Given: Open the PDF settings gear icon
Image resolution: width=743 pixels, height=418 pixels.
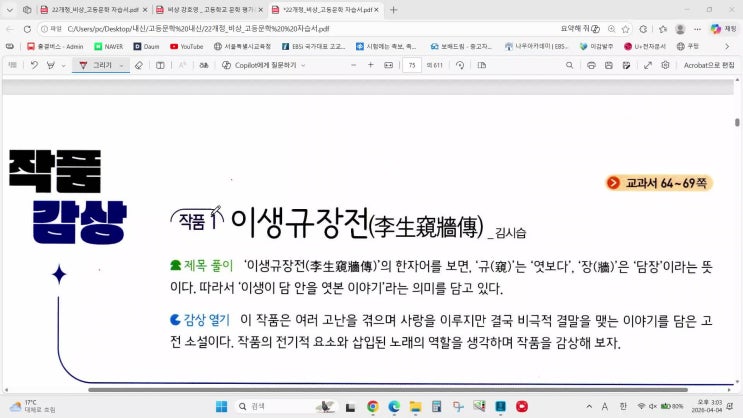Looking at the screenshot, I should coord(666,65).
